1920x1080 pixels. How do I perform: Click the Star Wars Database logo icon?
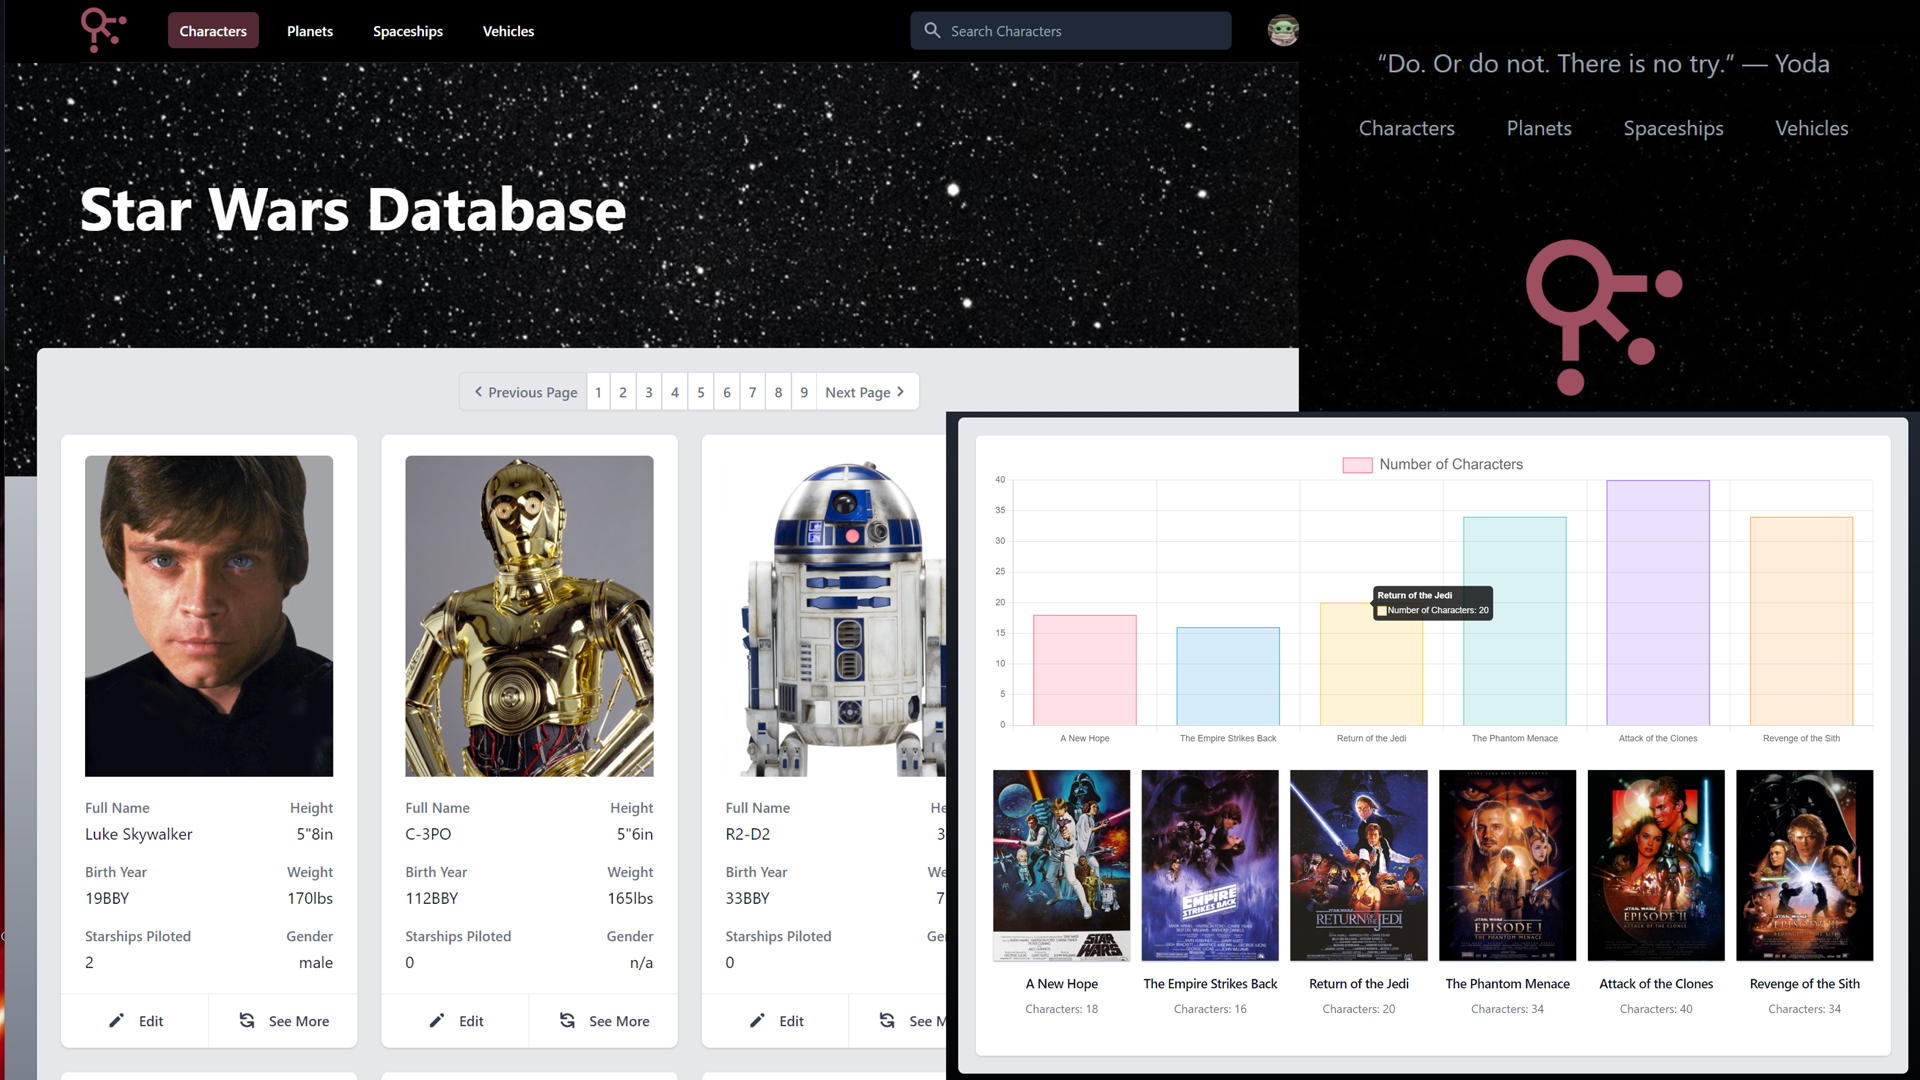(x=103, y=30)
